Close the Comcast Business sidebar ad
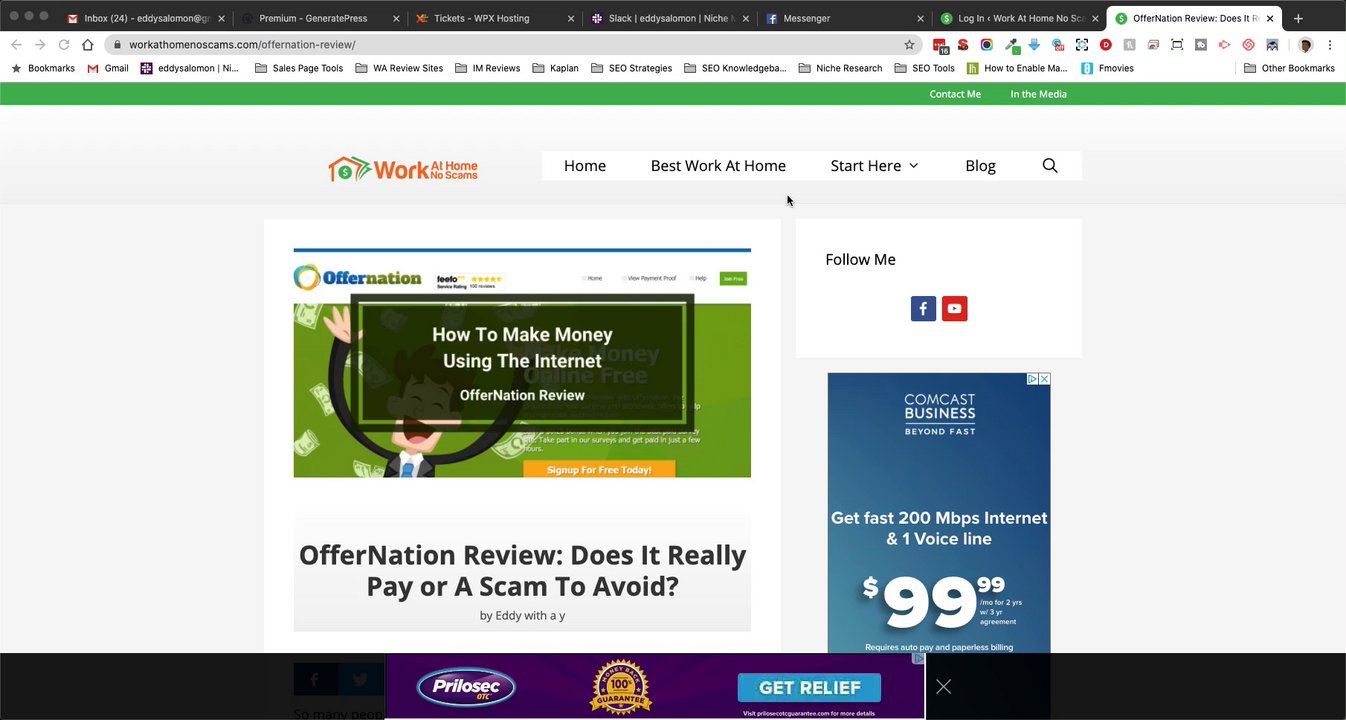This screenshot has width=1346, height=720. point(1044,379)
